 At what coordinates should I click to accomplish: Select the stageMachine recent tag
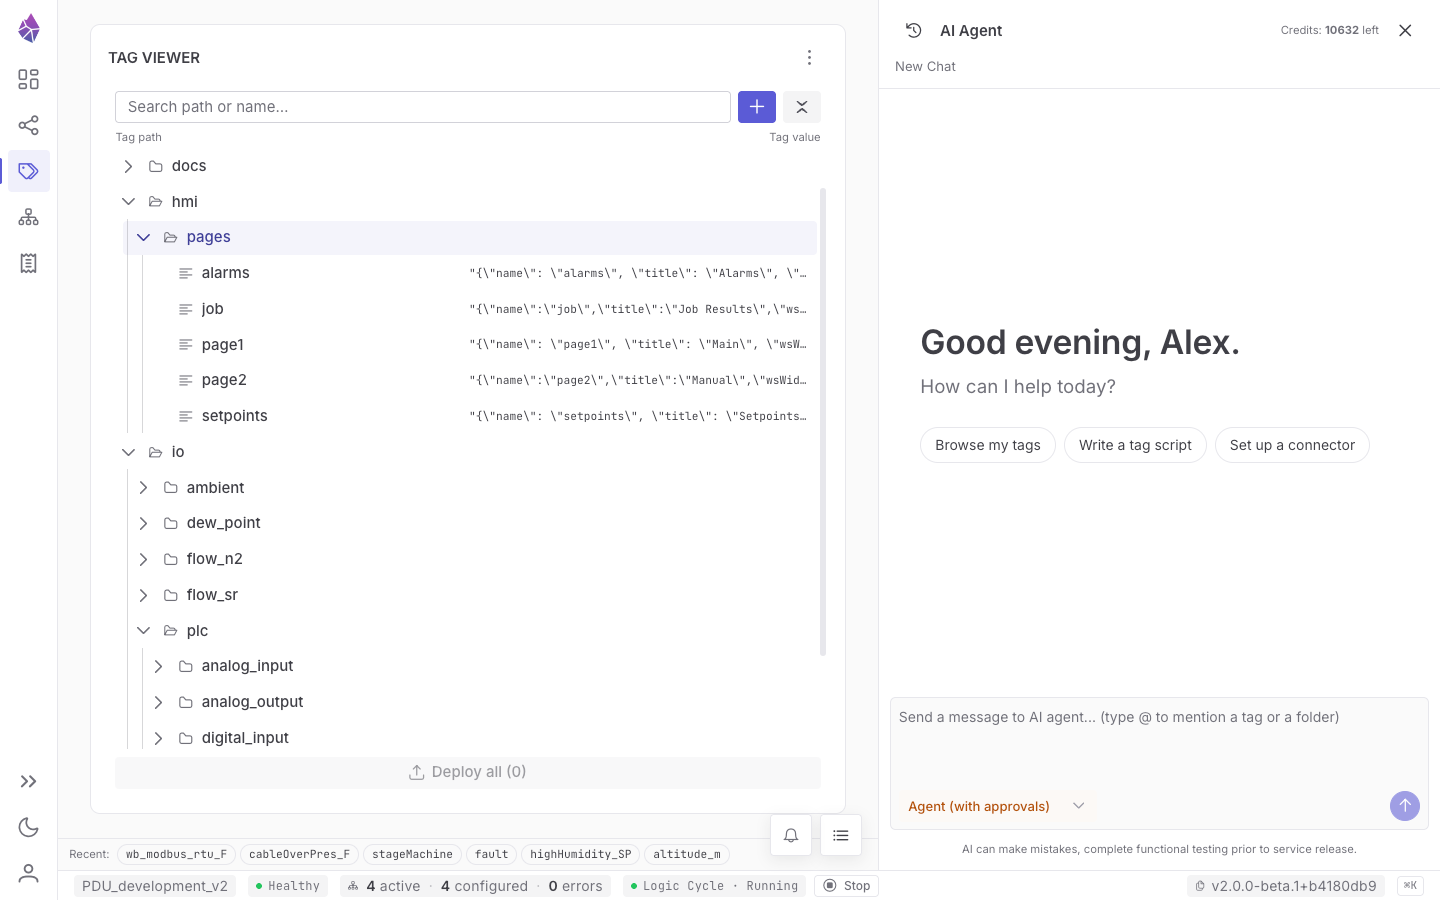[x=412, y=855]
